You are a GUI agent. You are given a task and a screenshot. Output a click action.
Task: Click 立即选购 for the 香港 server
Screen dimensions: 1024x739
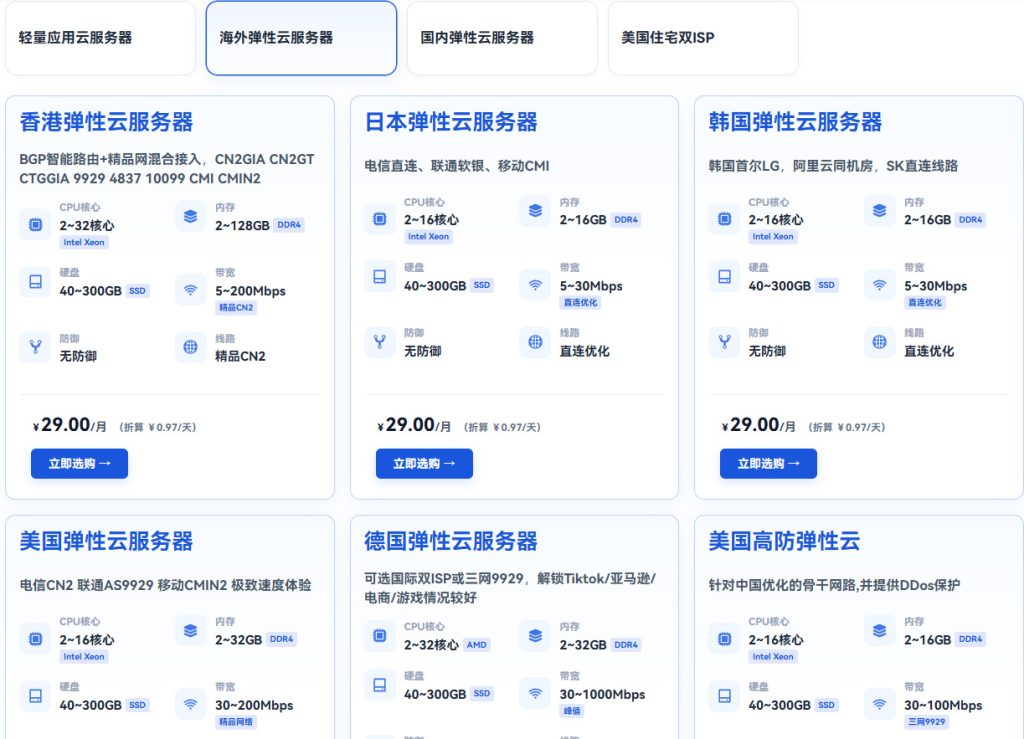[x=80, y=464]
